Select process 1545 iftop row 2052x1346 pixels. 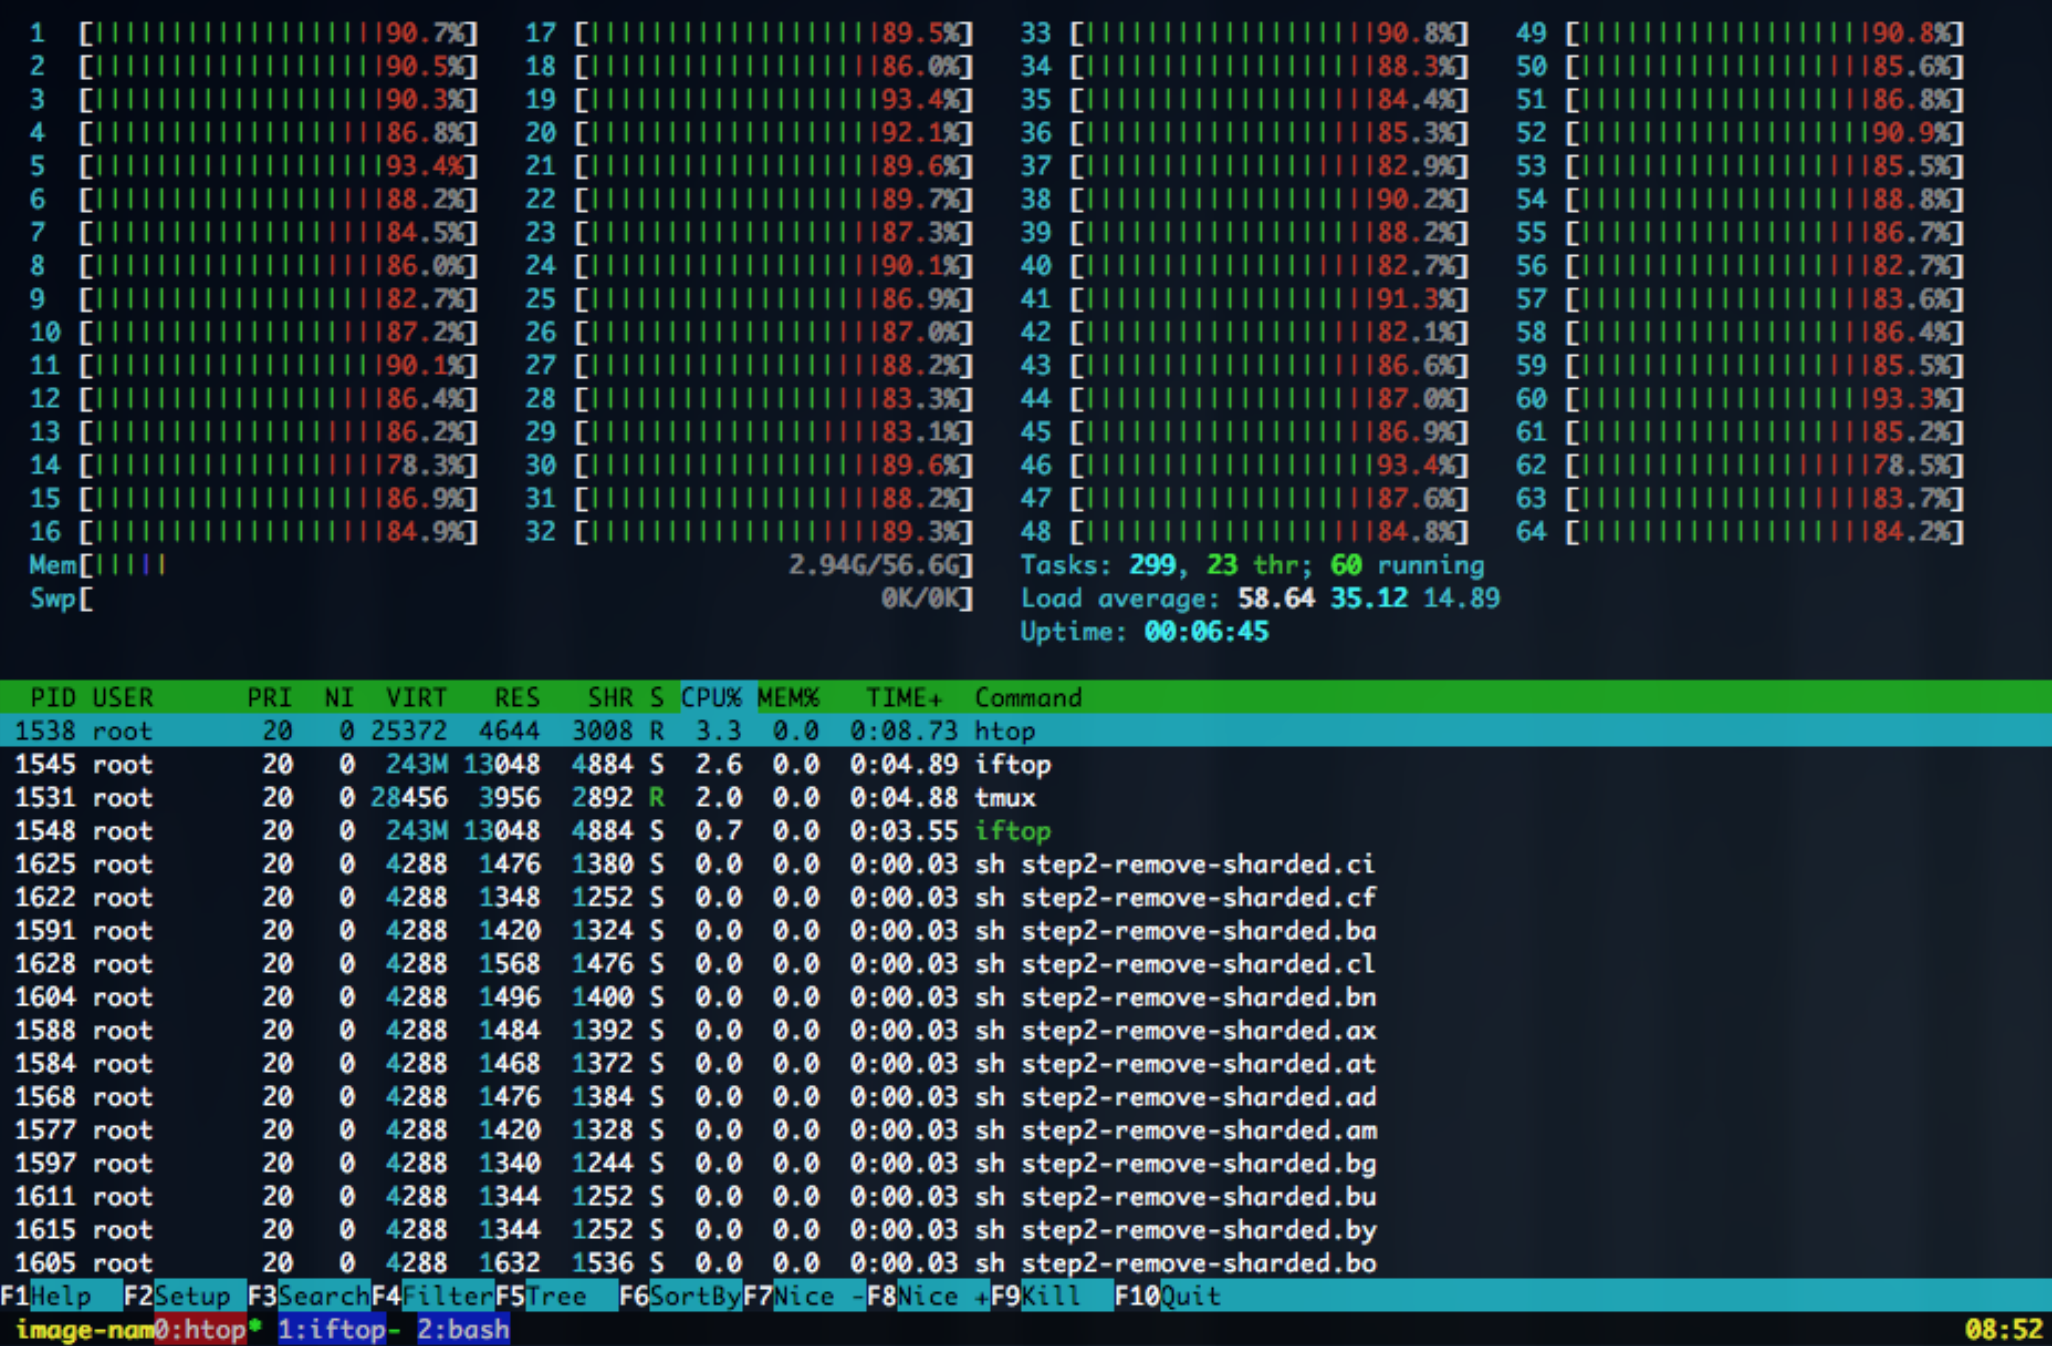click(600, 764)
